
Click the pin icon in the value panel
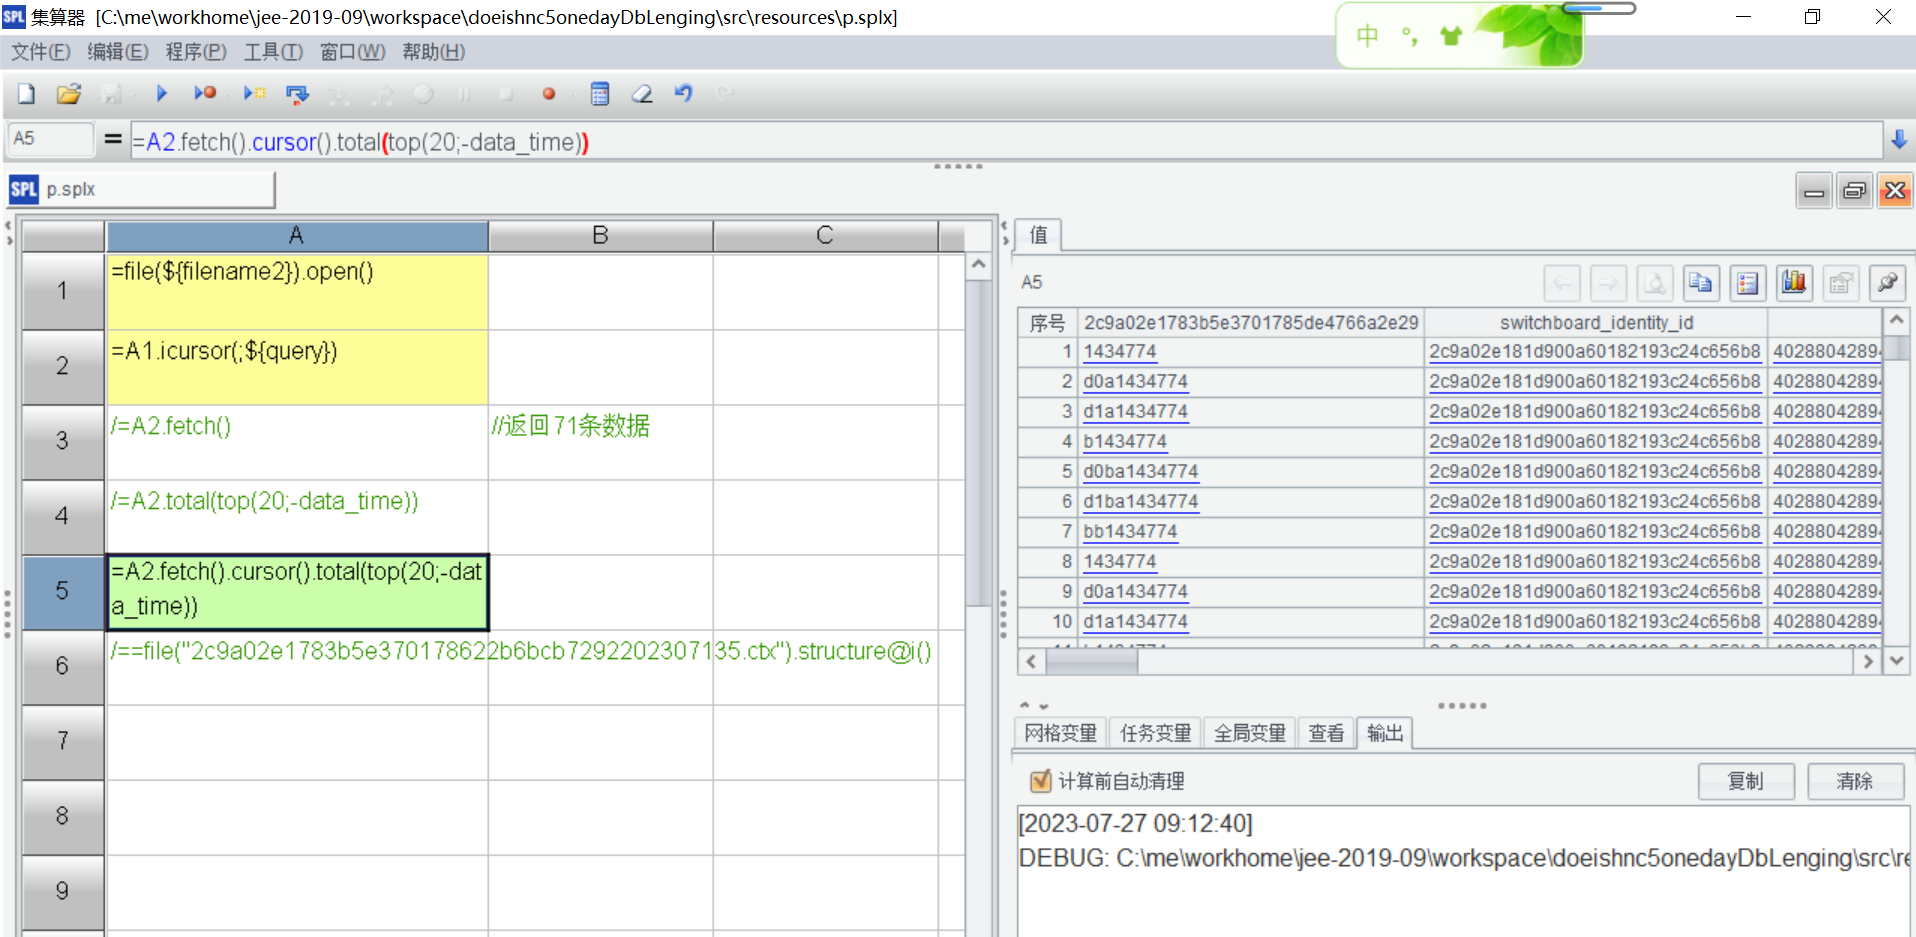point(1887,283)
